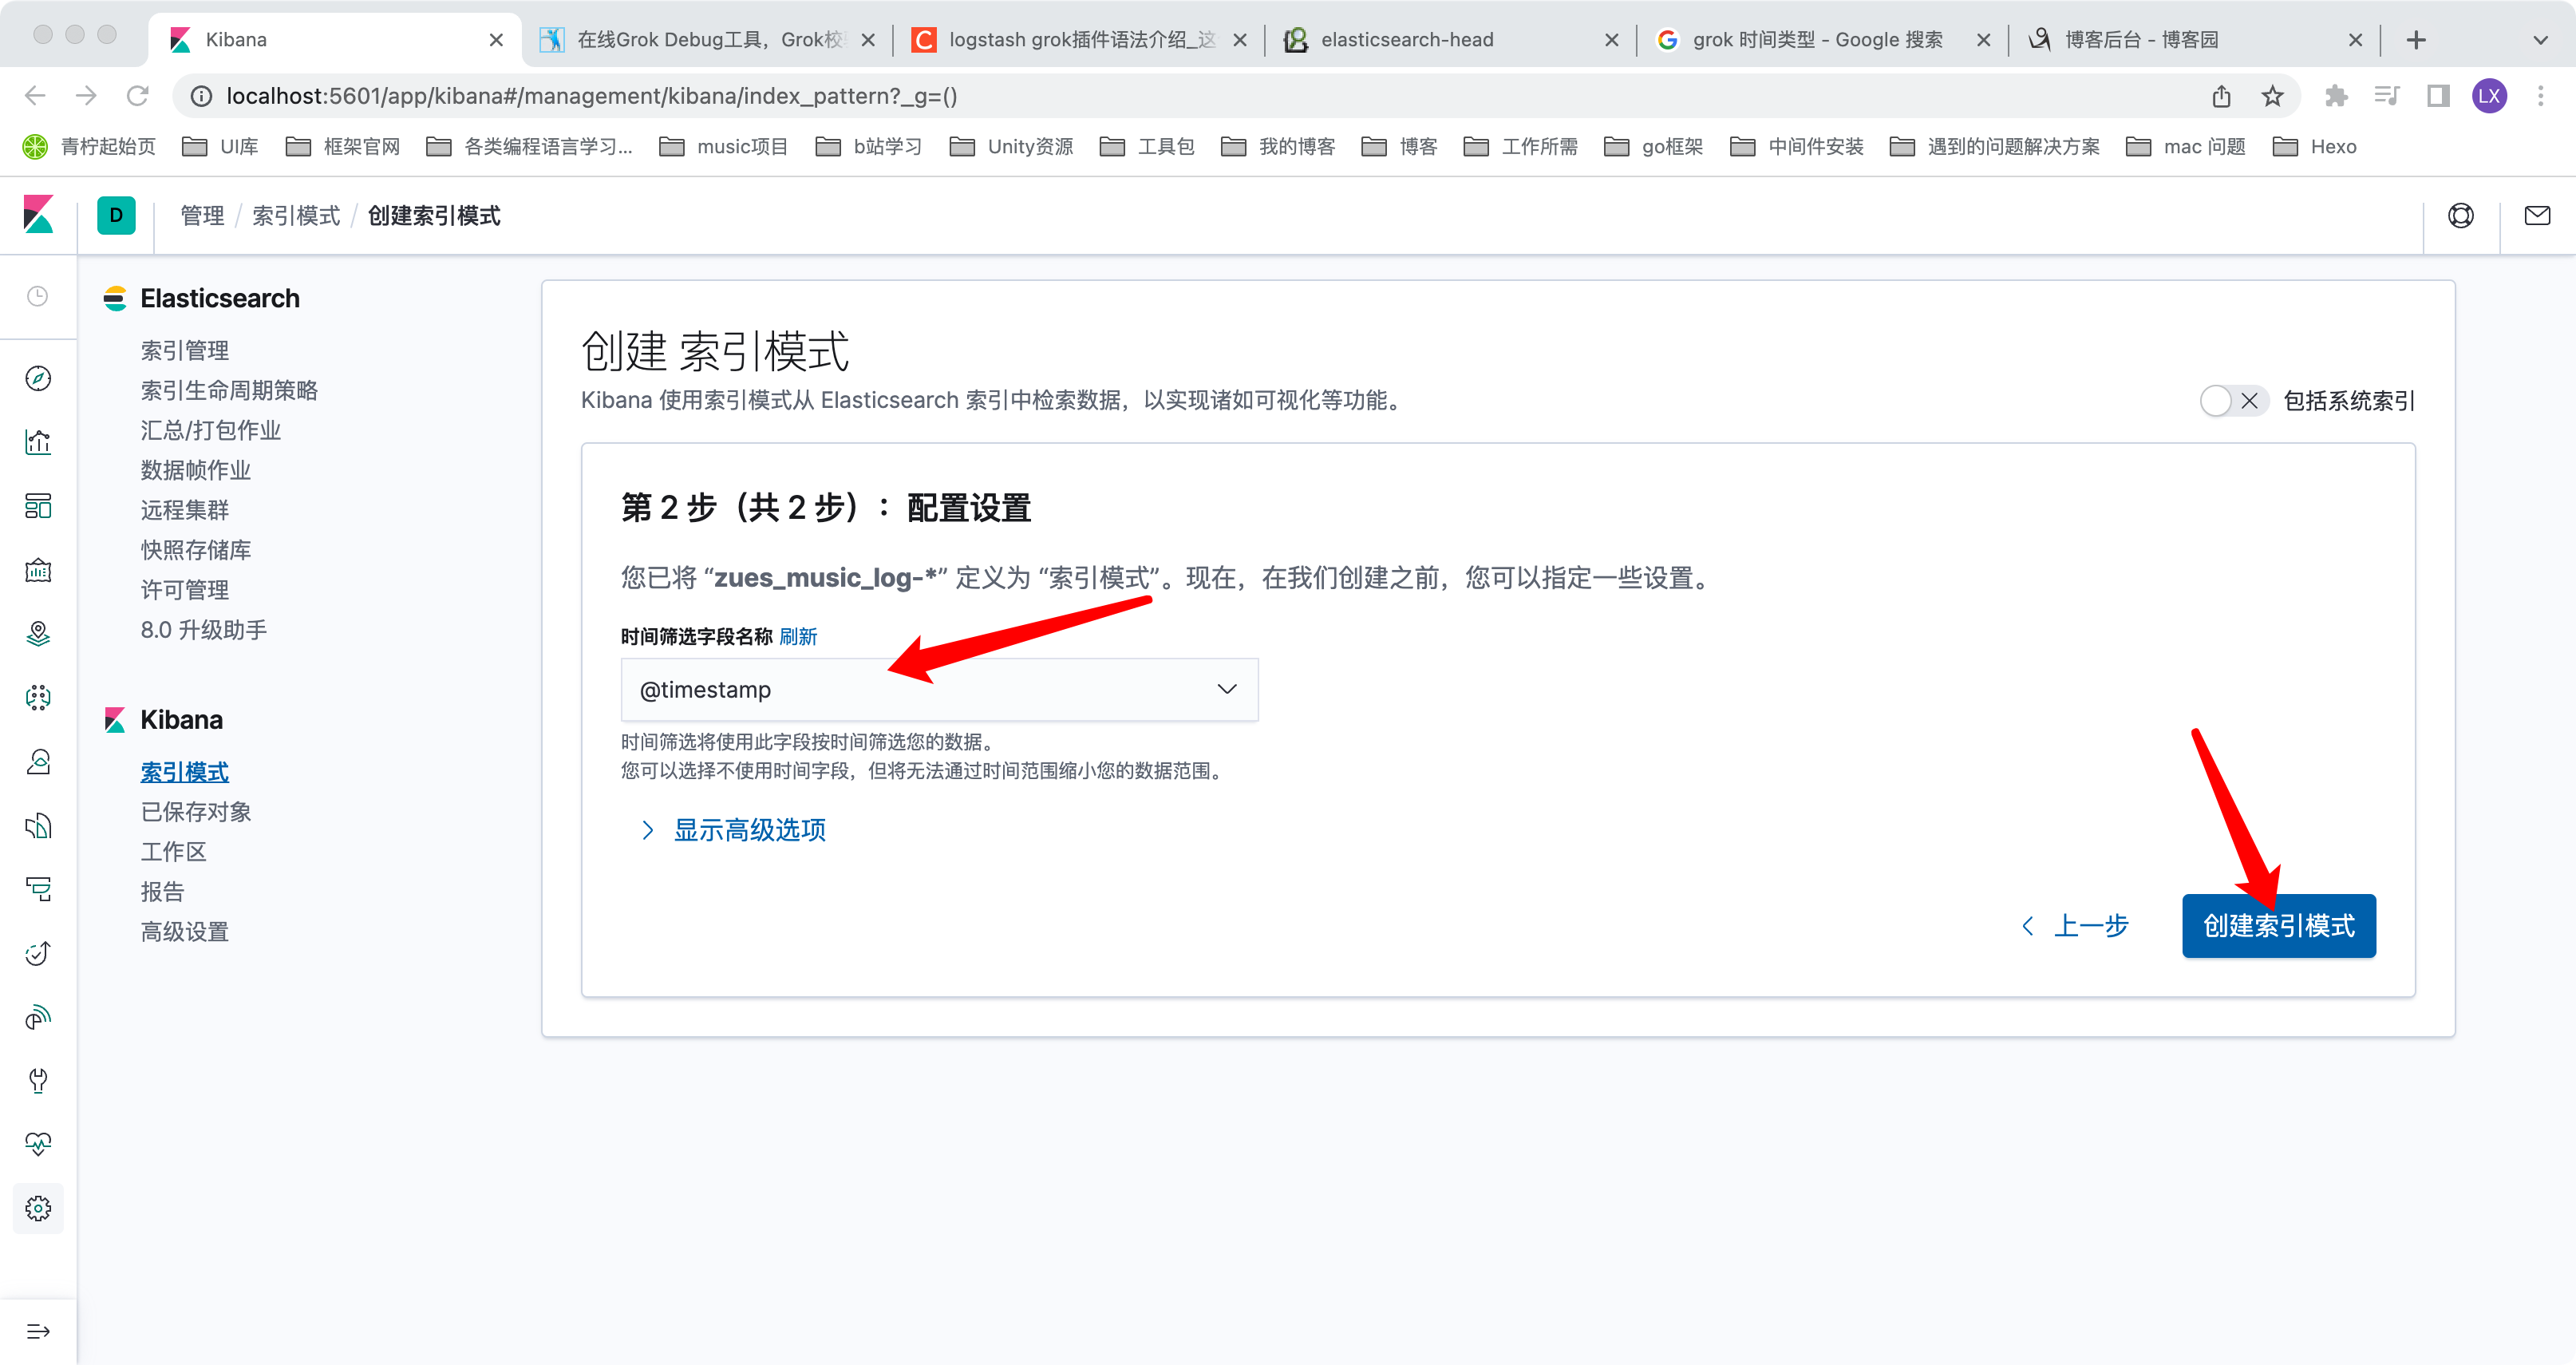Viewport: 2576px width, 1365px height.
Task: Open the space selector D avatar
Action: tap(116, 215)
